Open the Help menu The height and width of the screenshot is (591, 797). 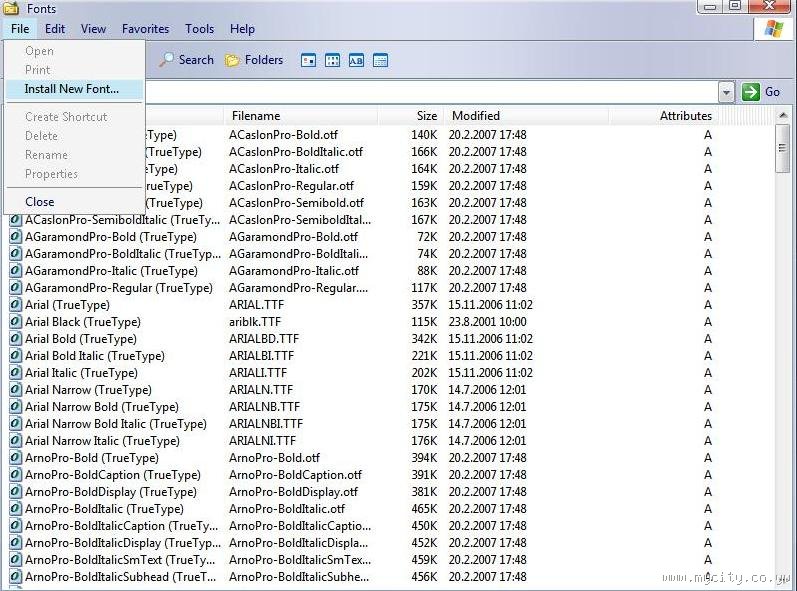tap(242, 29)
